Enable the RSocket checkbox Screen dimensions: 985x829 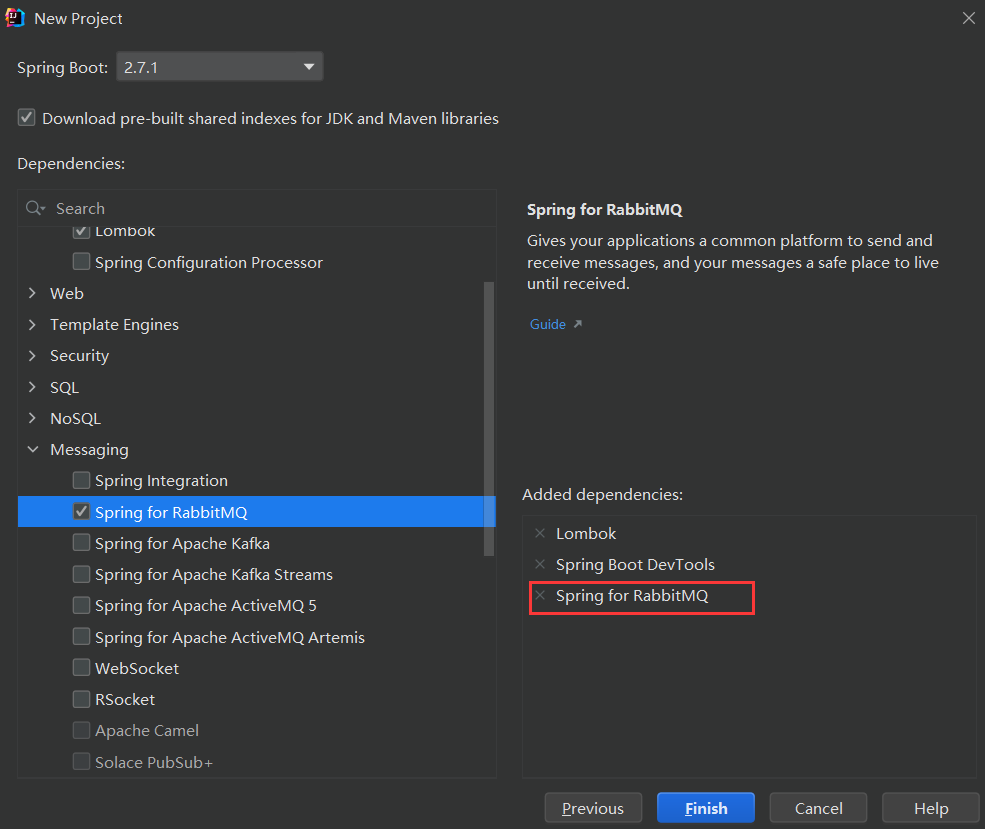pyautogui.click(x=81, y=698)
